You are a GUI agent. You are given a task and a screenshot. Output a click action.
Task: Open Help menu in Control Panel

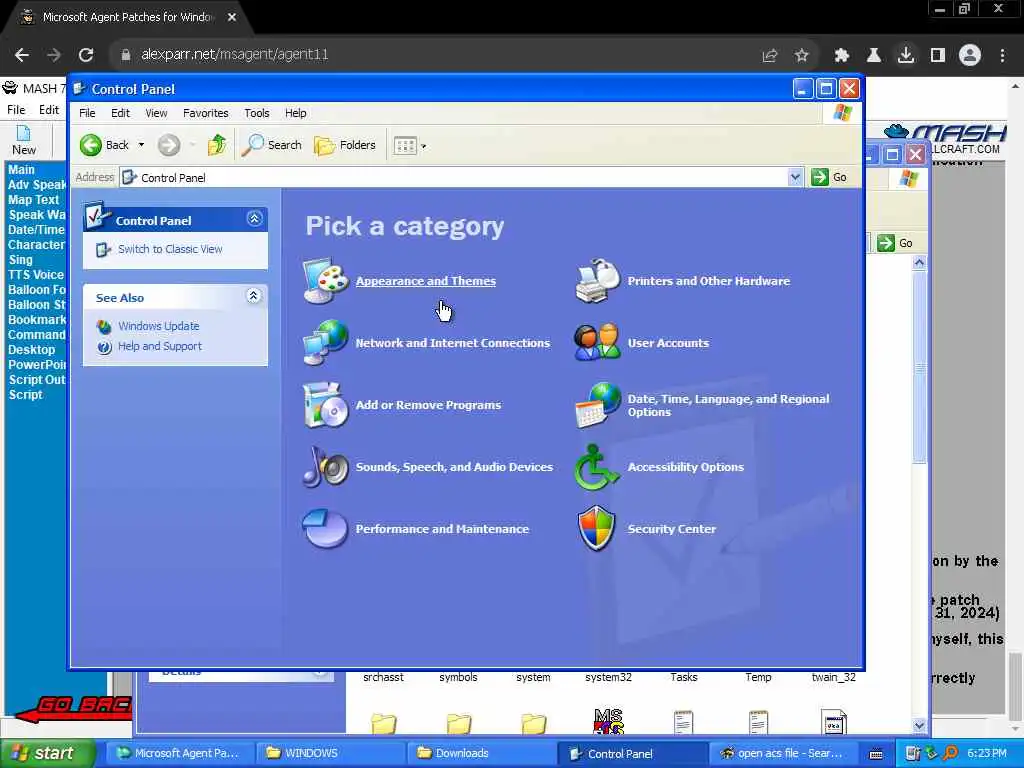tap(295, 113)
